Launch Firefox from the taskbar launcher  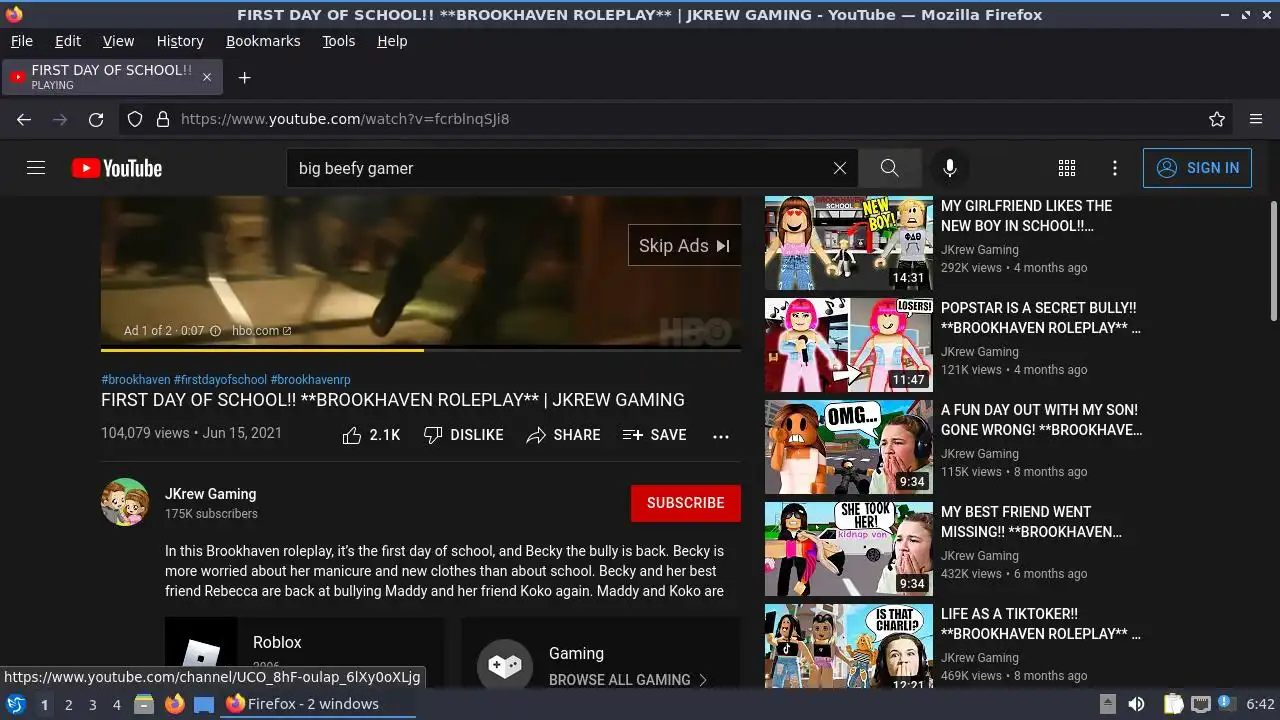pyautogui.click(x=174, y=704)
